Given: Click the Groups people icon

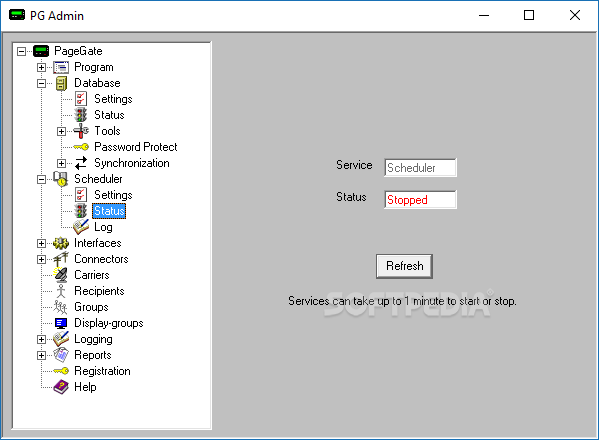Looking at the screenshot, I should [60, 307].
